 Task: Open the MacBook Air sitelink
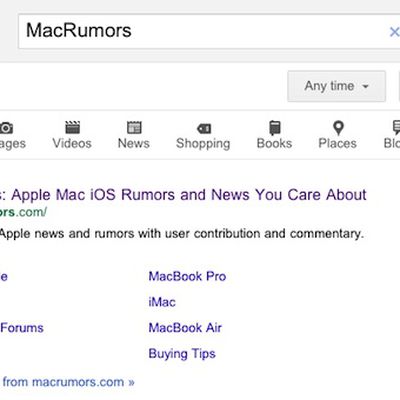(x=185, y=328)
